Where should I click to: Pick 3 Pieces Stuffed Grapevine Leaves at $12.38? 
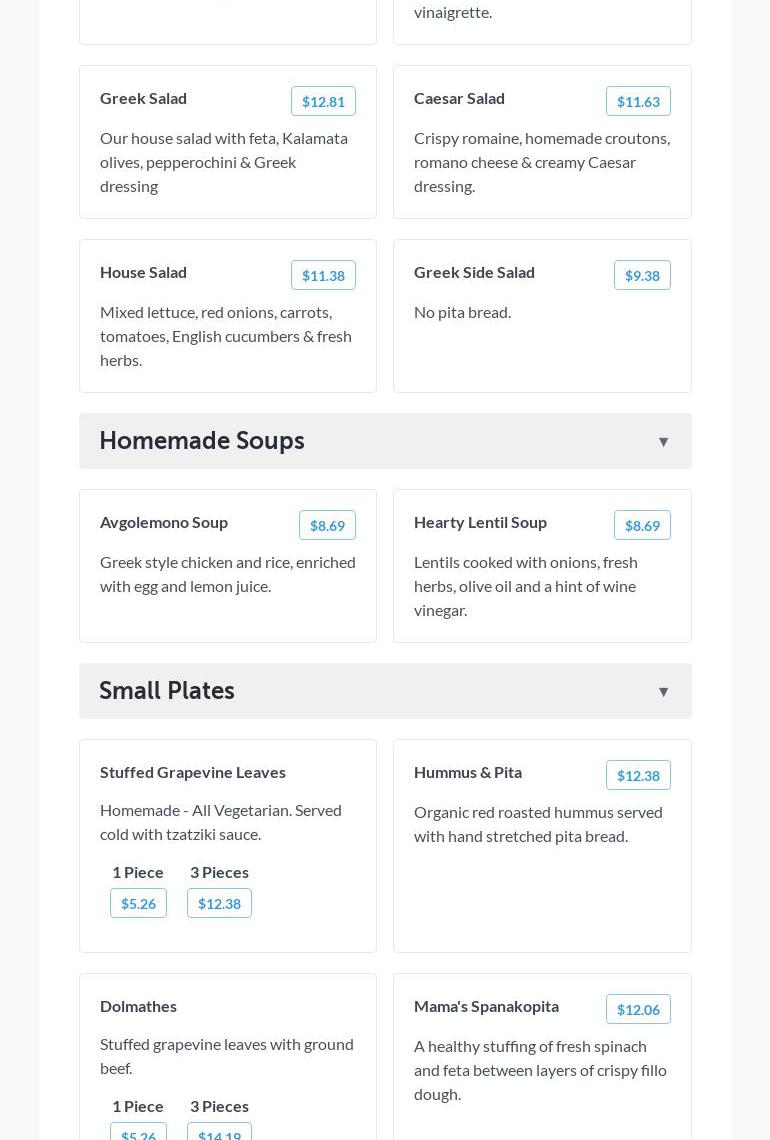click(219, 903)
